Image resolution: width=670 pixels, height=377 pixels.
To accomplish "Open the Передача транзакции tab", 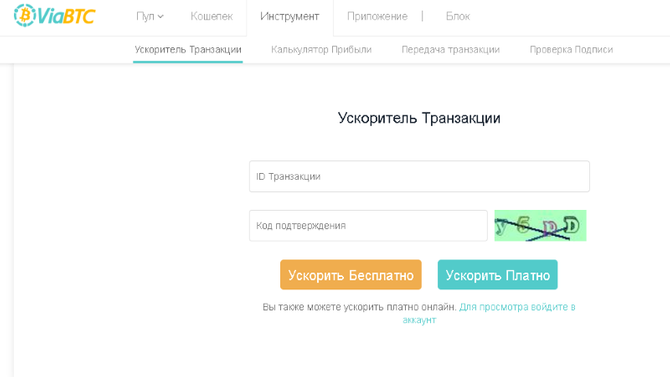I will [x=450, y=50].
